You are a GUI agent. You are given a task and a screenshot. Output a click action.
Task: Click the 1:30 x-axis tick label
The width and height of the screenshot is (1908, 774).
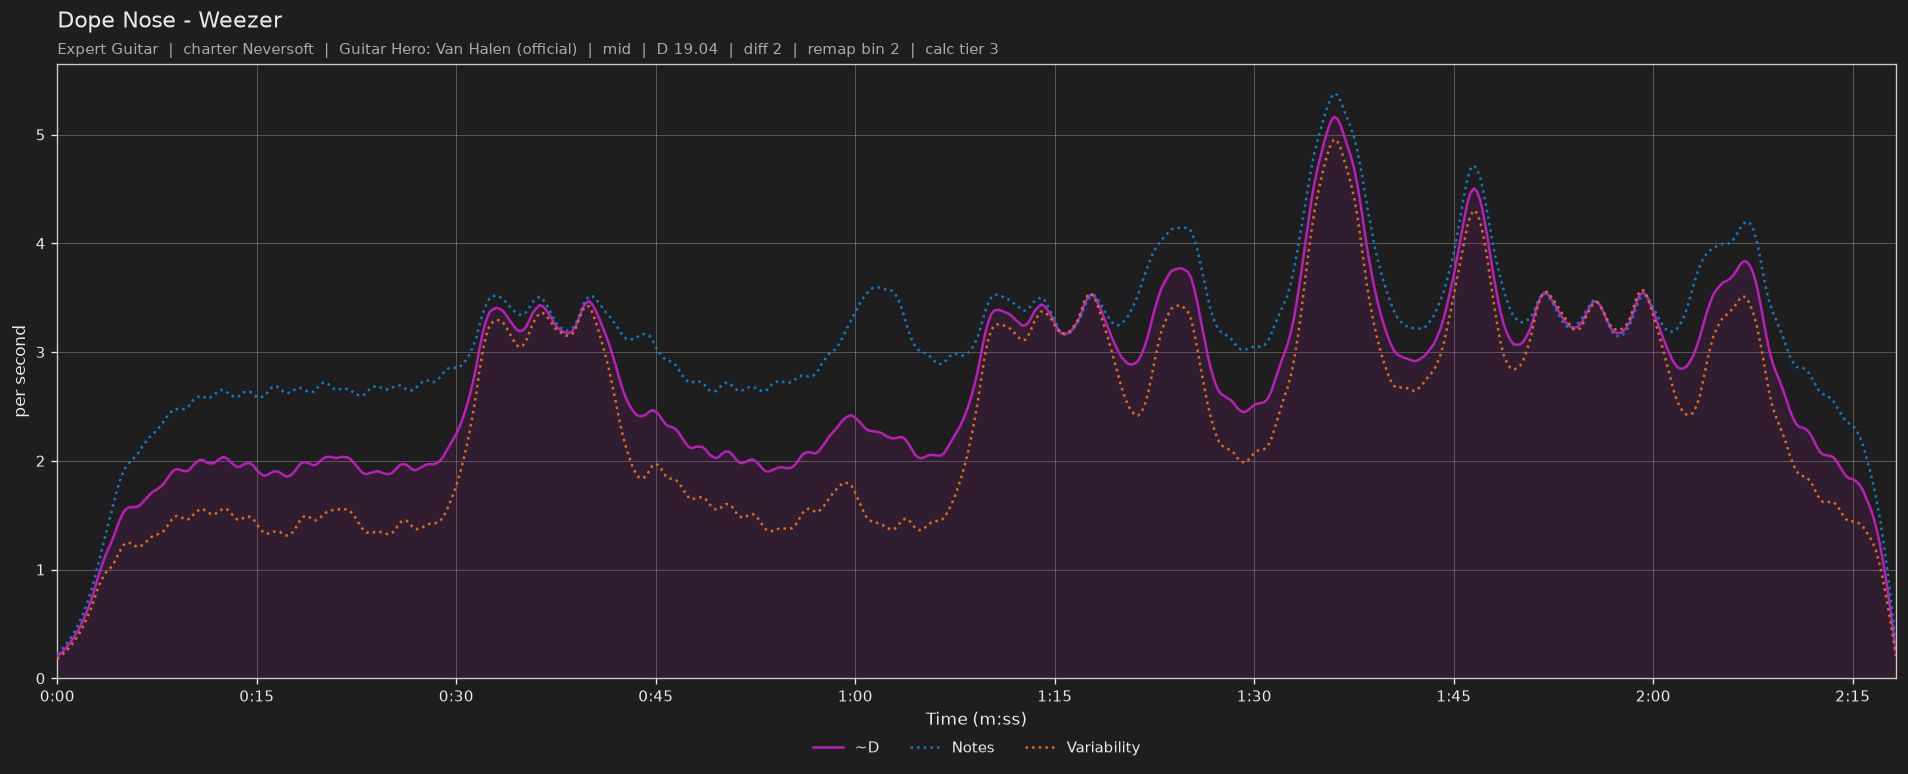pyautogui.click(x=1254, y=697)
